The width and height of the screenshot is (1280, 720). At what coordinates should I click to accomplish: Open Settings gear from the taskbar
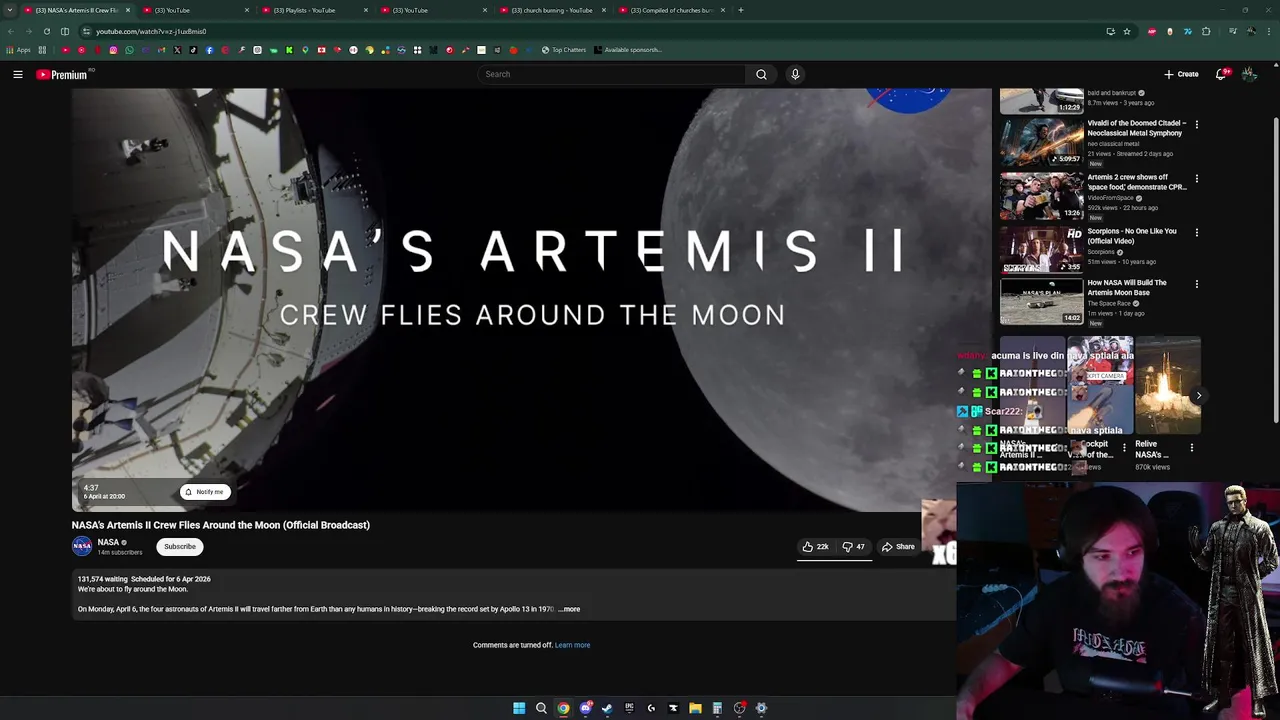761,708
